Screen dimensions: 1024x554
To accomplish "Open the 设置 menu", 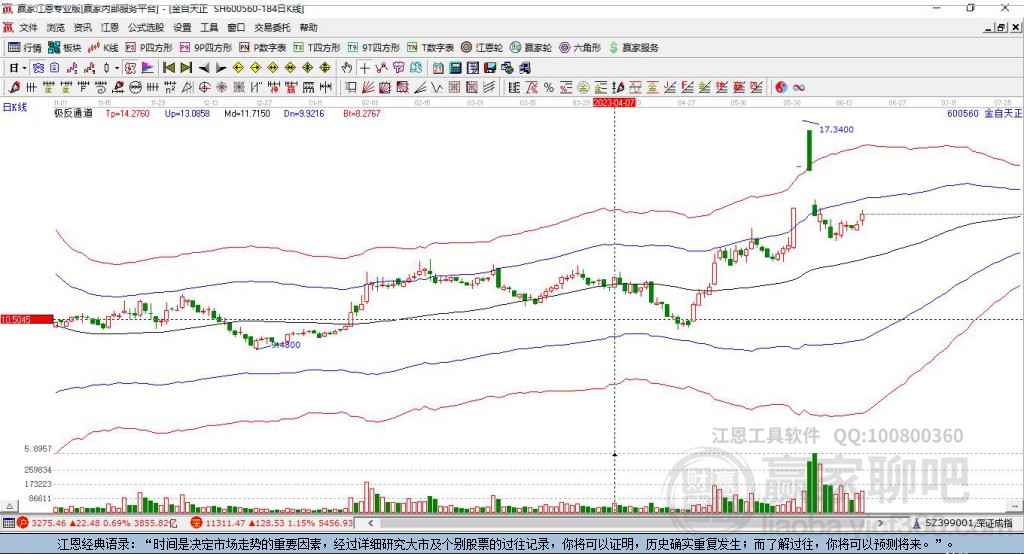I will click(182, 27).
